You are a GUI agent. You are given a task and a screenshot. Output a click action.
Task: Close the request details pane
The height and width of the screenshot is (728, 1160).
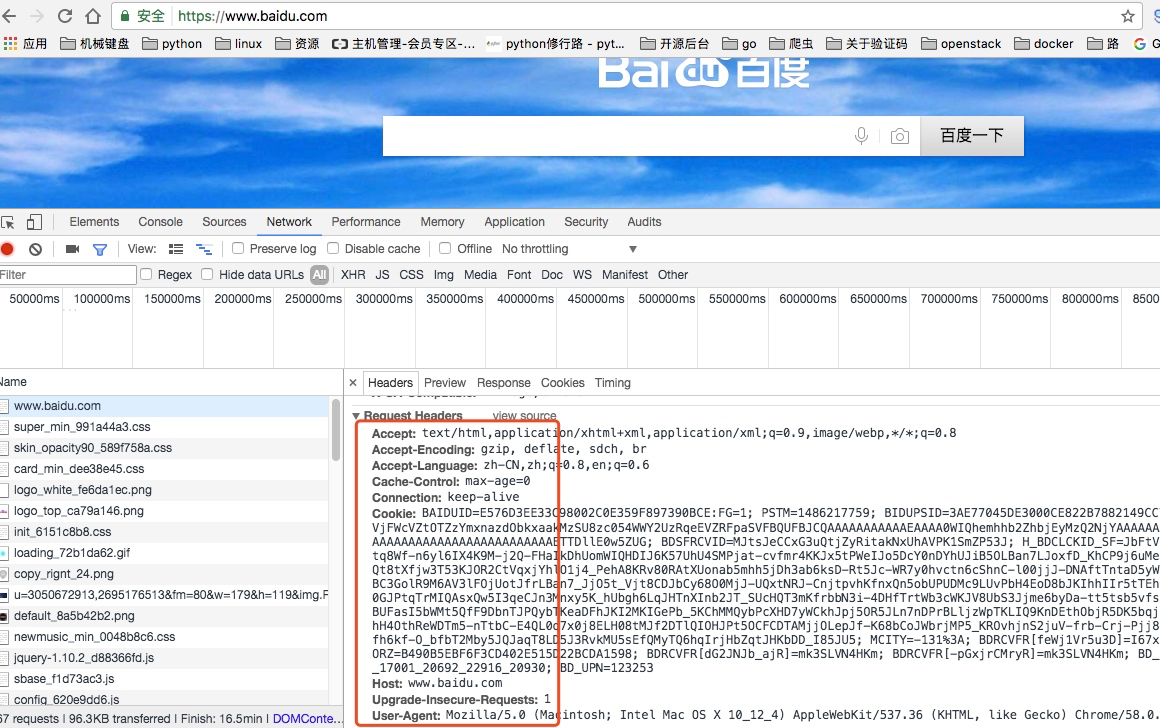point(353,382)
